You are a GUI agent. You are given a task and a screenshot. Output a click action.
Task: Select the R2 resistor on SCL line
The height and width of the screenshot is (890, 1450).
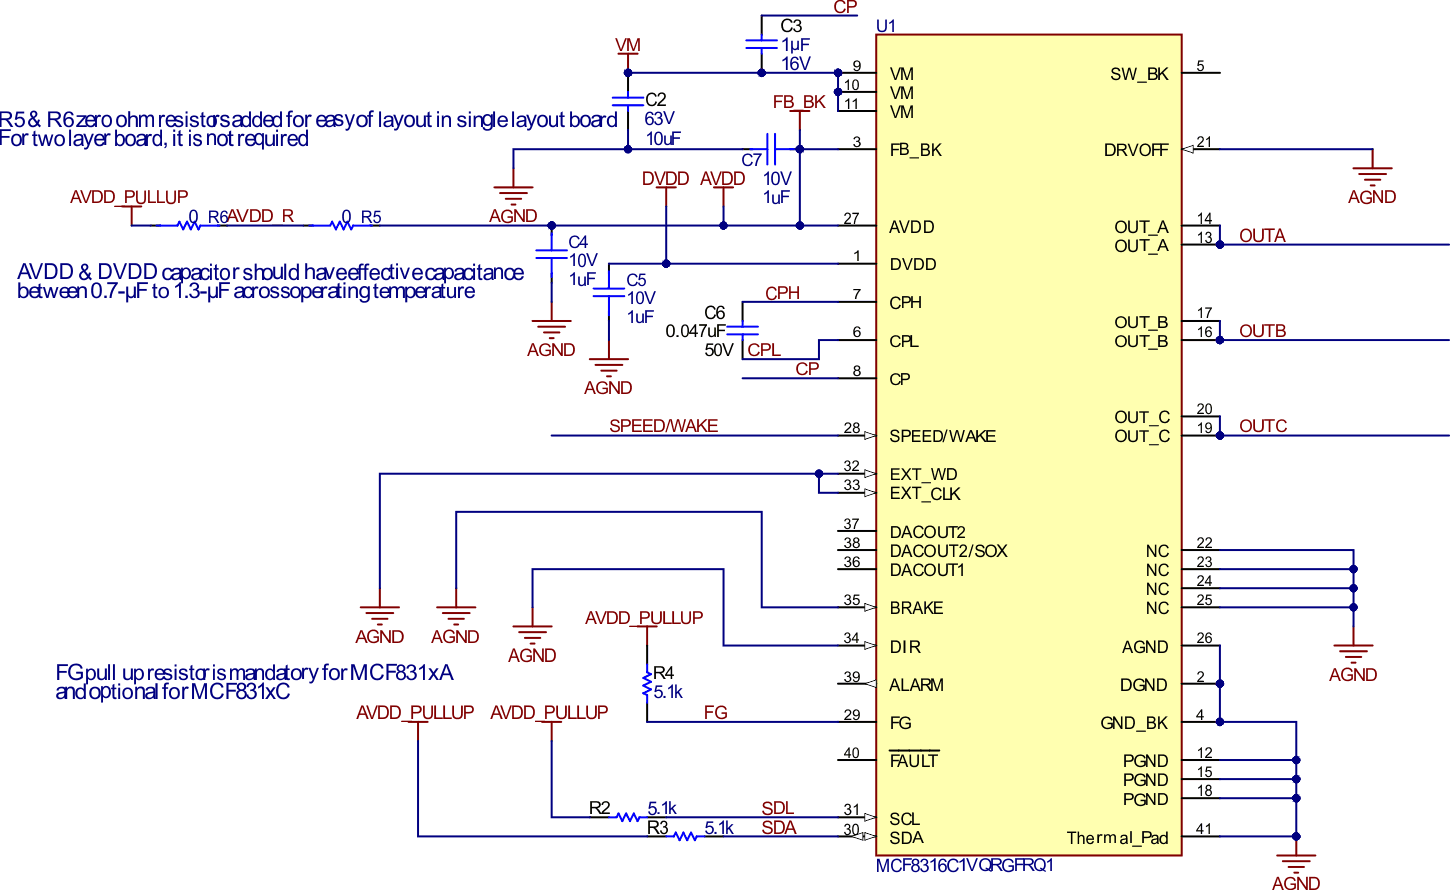pos(628,817)
